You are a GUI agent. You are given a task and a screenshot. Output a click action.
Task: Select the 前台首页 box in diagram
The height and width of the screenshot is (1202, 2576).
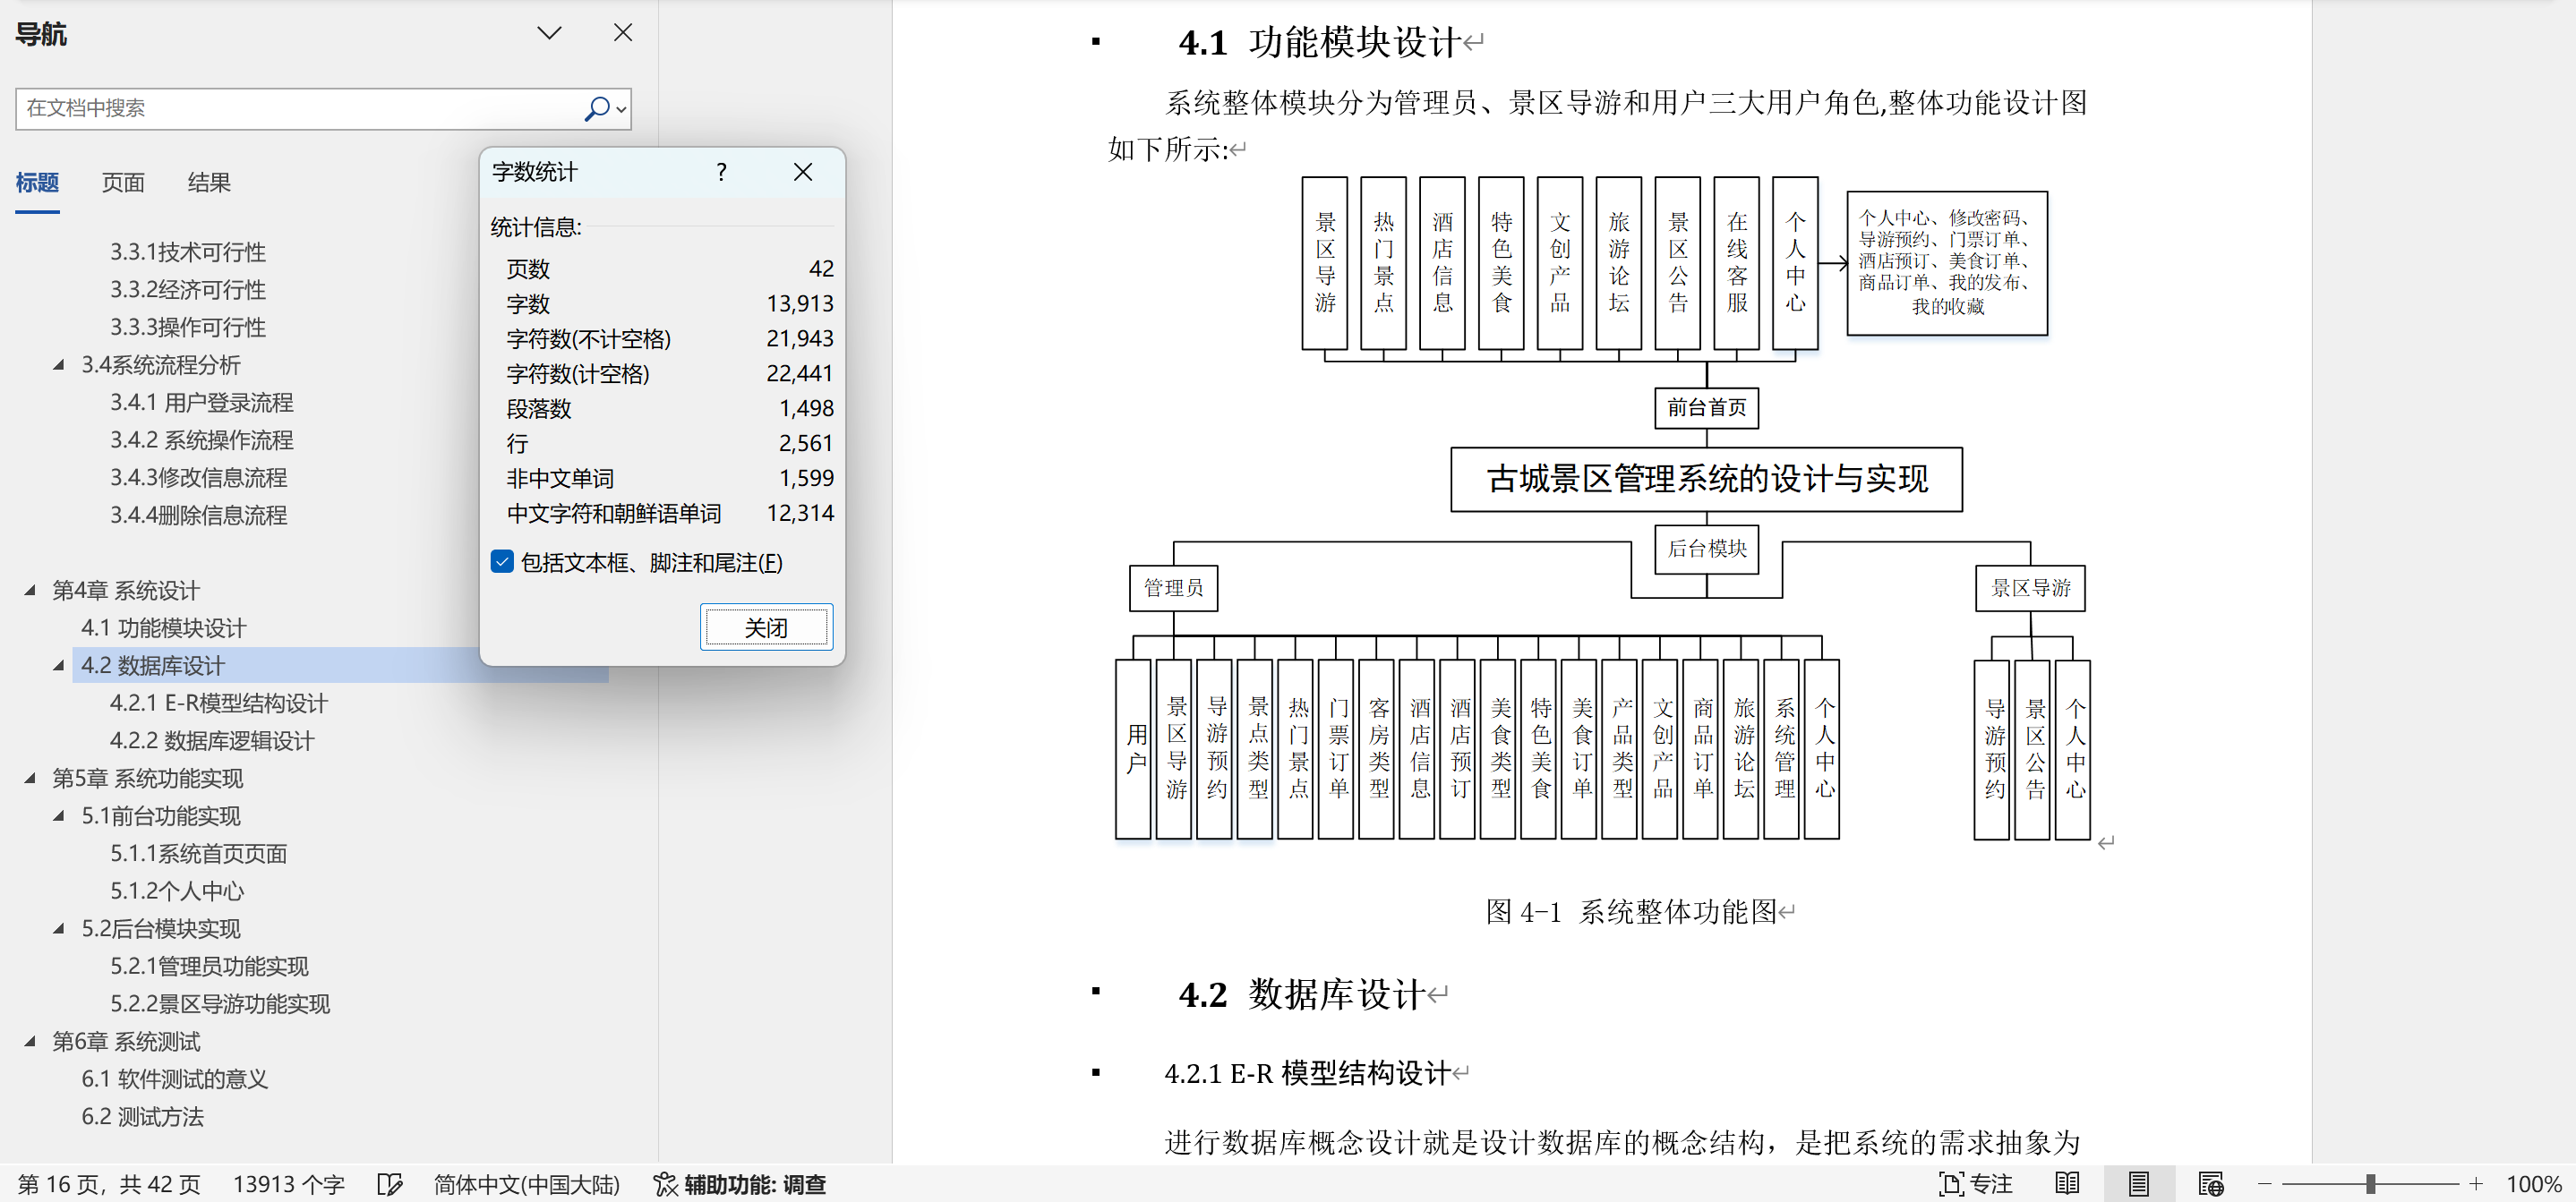click(x=1706, y=407)
